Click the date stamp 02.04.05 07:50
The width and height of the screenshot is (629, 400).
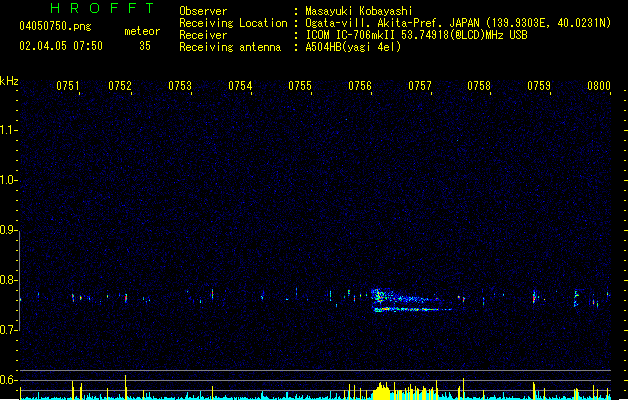click(61, 46)
